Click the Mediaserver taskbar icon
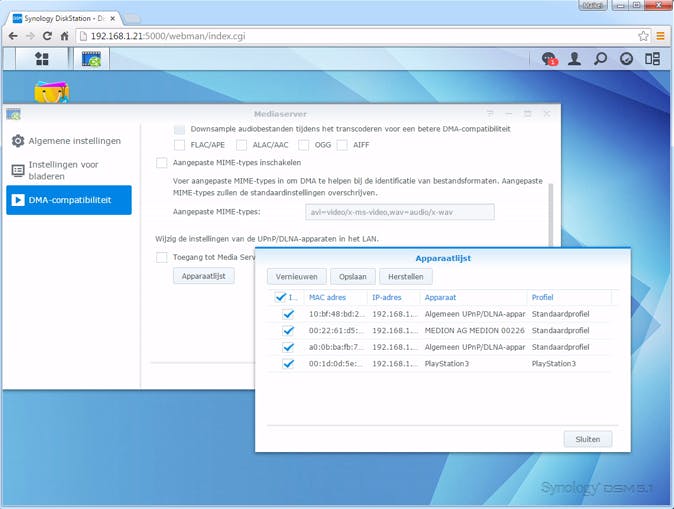The height and width of the screenshot is (509, 674). pyautogui.click(x=94, y=59)
